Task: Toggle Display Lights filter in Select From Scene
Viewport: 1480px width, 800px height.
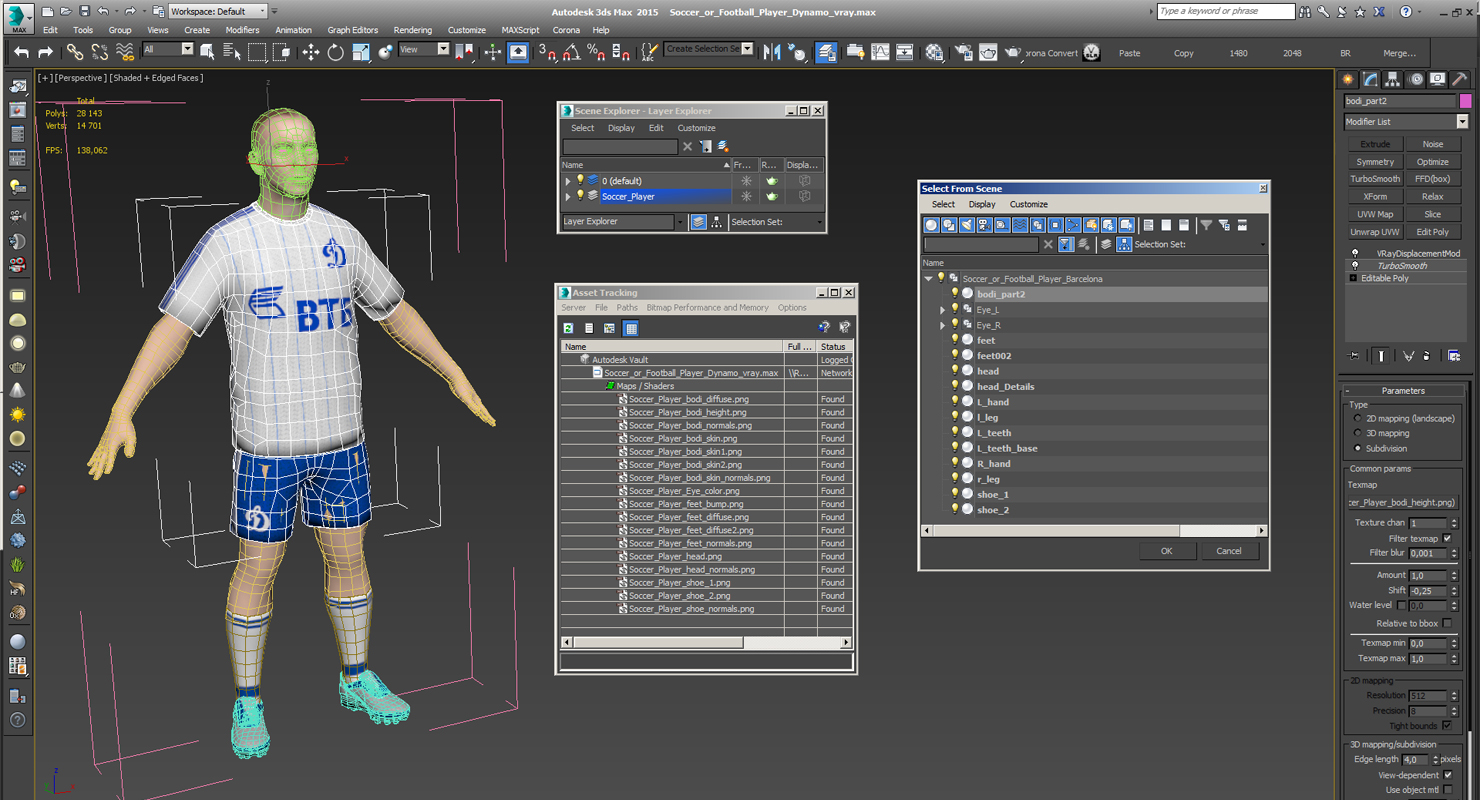Action: (966, 225)
